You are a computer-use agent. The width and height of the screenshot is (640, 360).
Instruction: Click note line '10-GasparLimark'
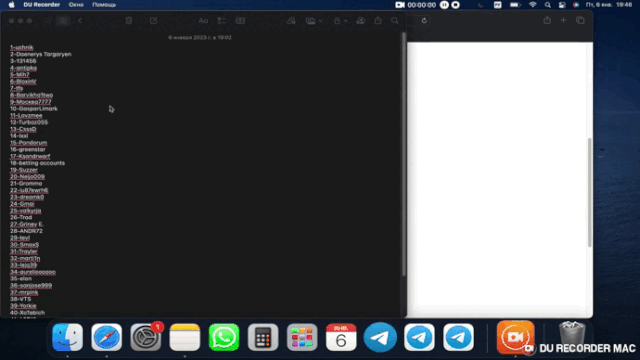click(34, 109)
